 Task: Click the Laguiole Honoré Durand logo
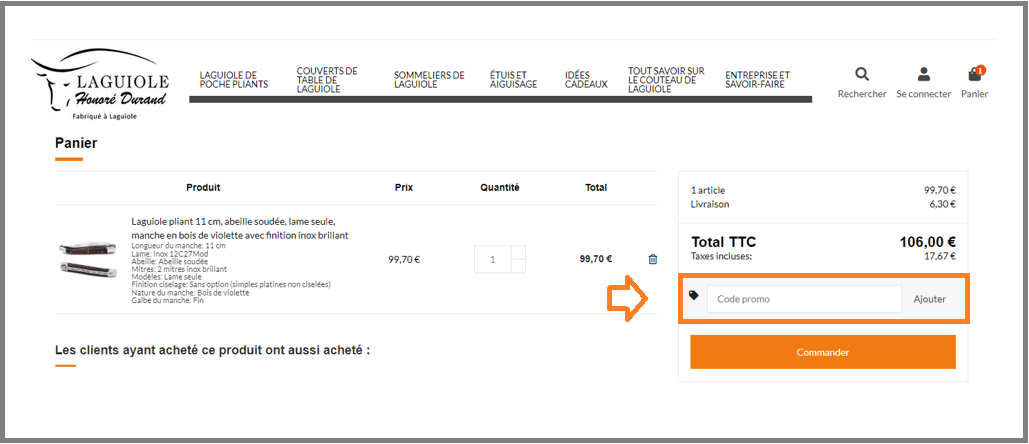[100, 86]
